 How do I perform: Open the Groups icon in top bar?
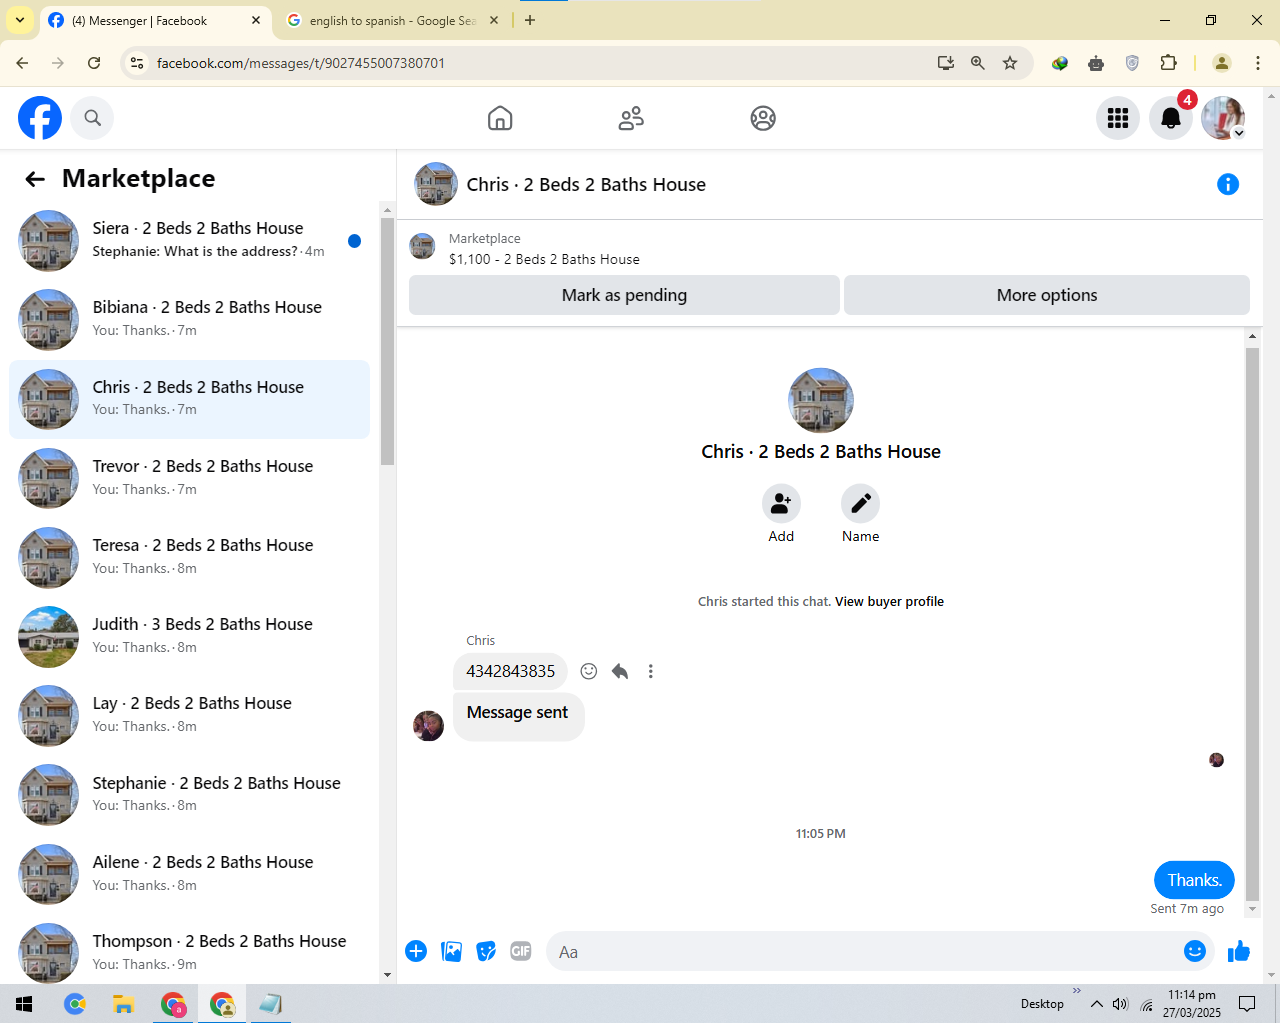pyautogui.click(x=763, y=118)
